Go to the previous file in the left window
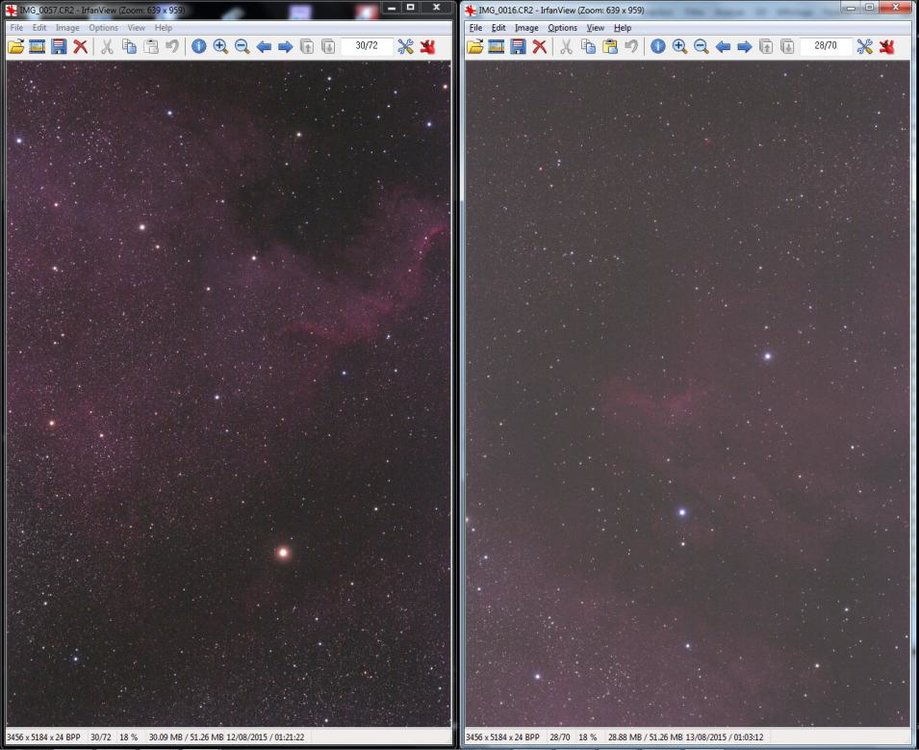Viewport: 919px width, 750px height. pos(263,46)
